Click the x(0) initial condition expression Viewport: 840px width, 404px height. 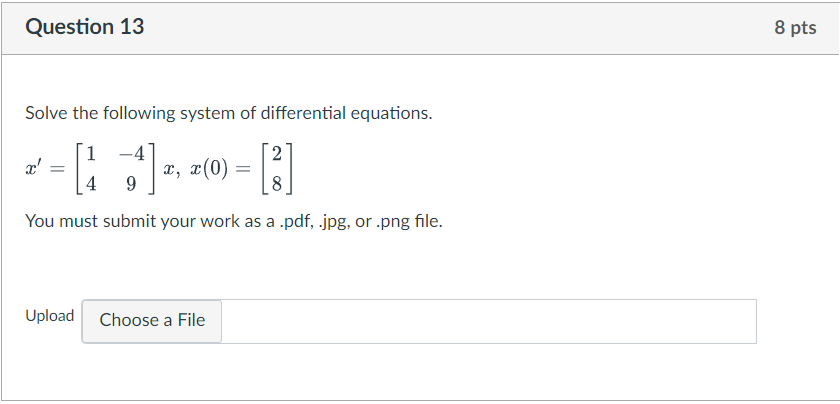click(x=209, y=169)
